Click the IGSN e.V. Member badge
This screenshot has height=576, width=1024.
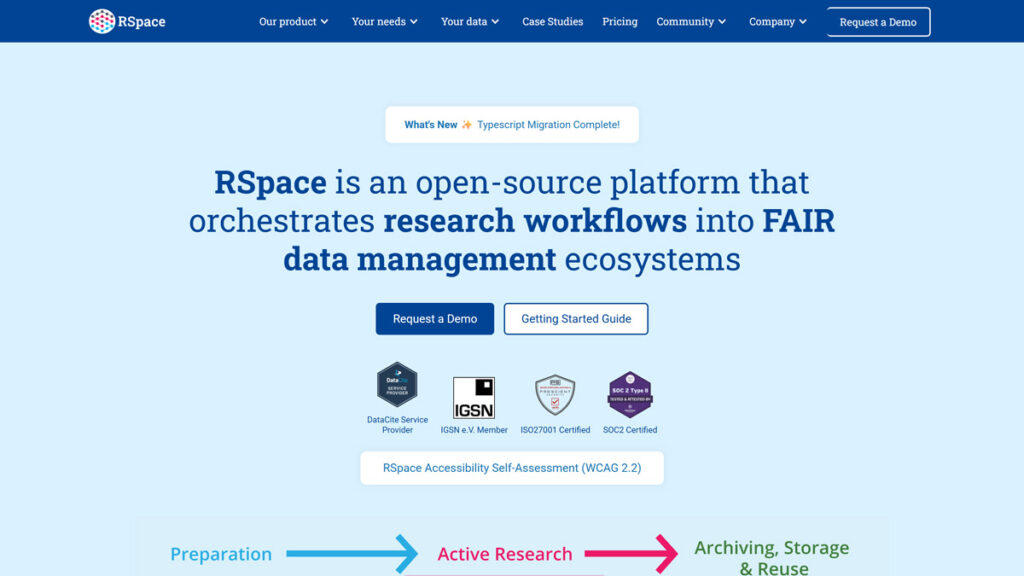[472, 398]
